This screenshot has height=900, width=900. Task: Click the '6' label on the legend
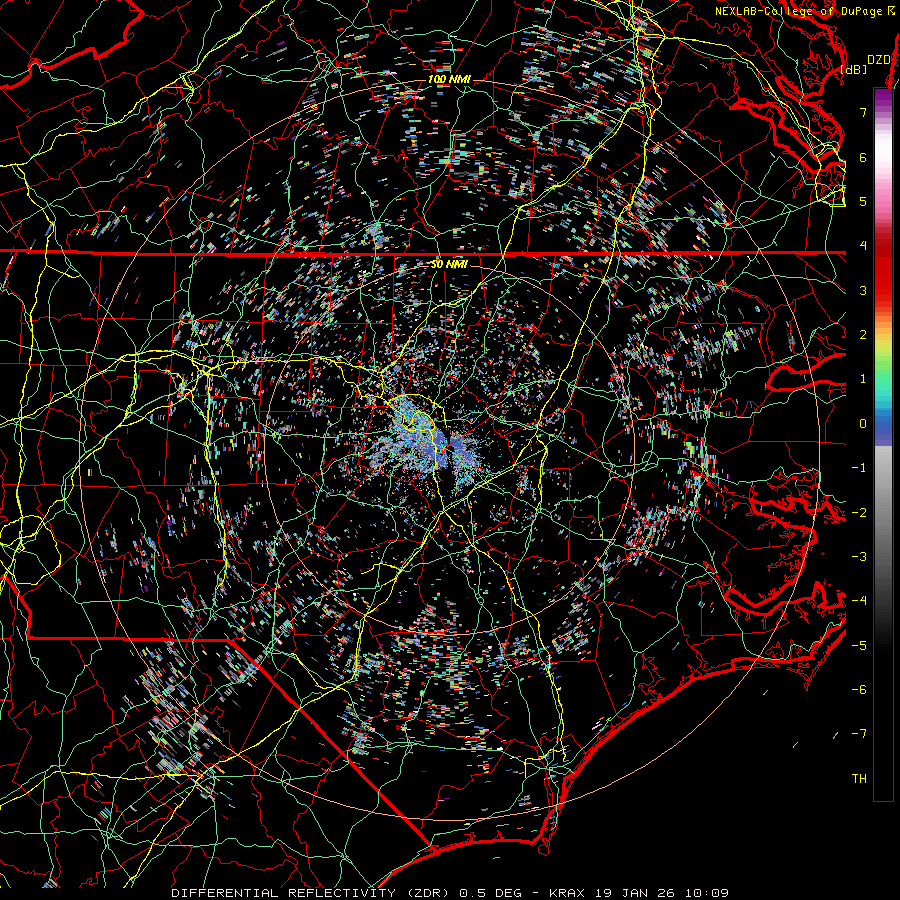[863, 157]
